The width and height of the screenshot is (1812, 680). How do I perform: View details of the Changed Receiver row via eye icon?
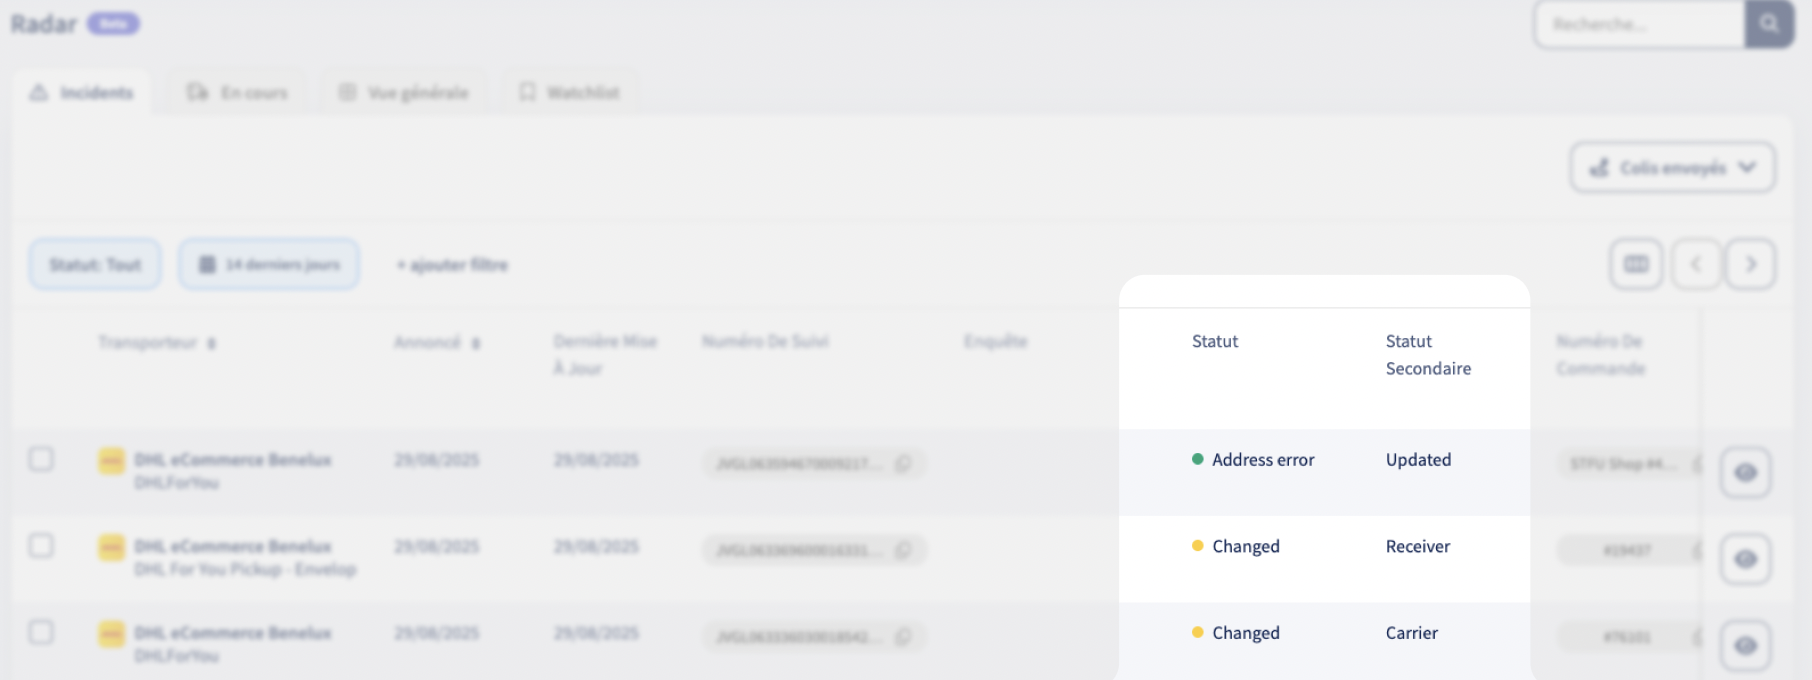(1746, 559)
